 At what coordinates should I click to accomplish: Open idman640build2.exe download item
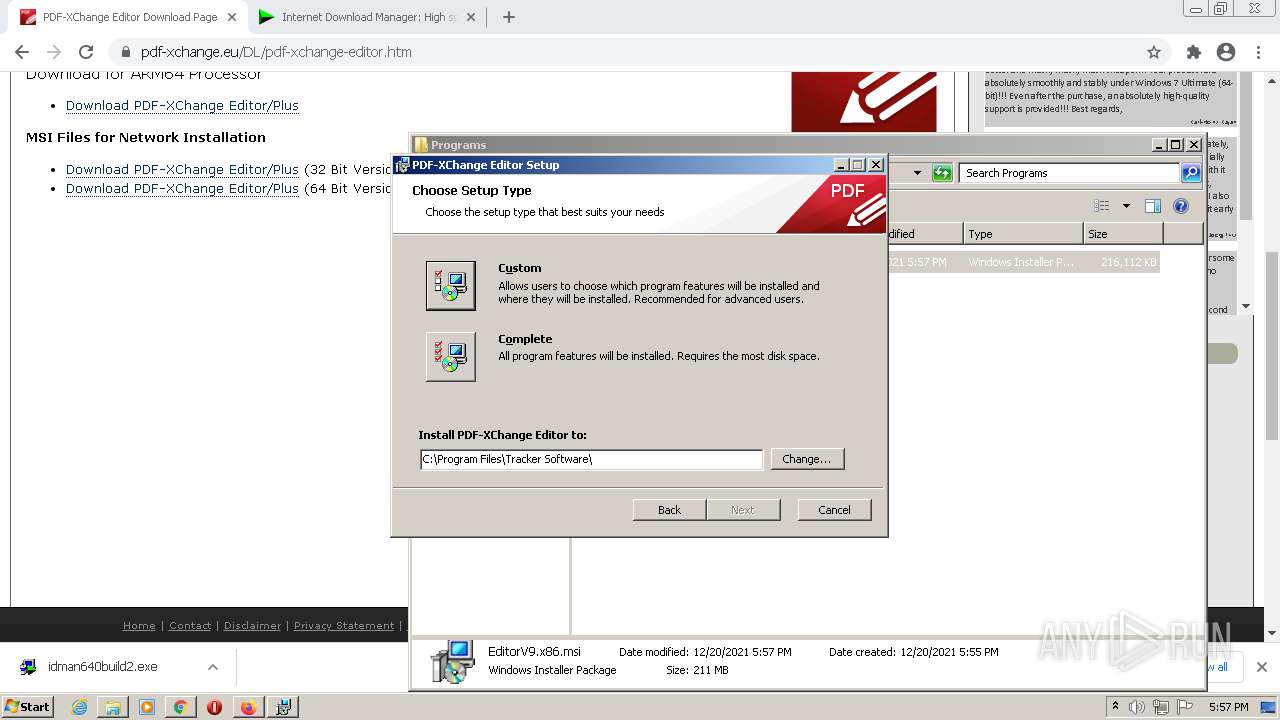(x=102, y=667)
